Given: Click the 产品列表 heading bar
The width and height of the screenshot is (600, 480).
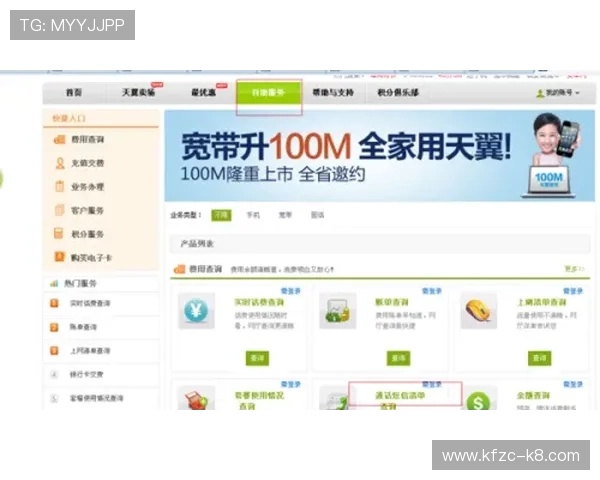Looking at the screenshot, I should click(380, 244).
